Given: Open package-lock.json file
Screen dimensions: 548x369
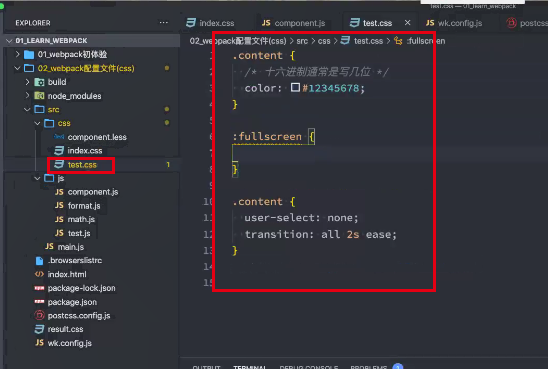Looking at the screenshot, I should pos(81,288).
